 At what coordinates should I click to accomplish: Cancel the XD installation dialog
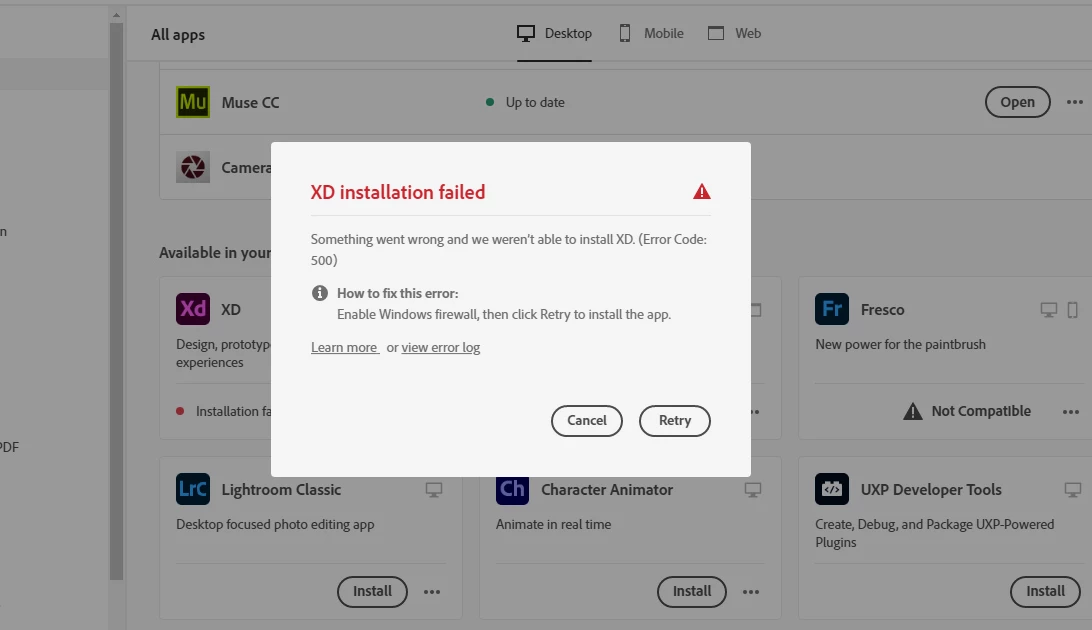586,420
